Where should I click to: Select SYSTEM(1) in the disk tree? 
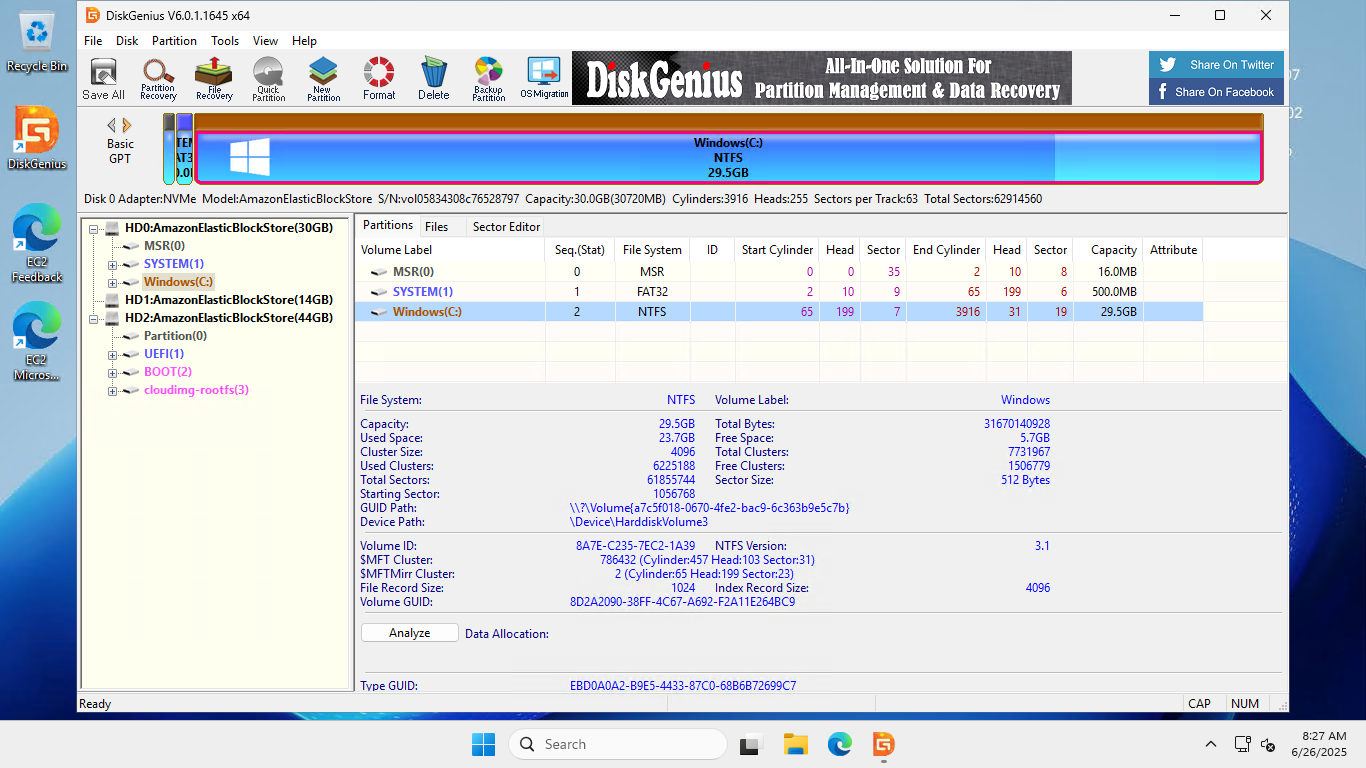[x=174, y=264]
